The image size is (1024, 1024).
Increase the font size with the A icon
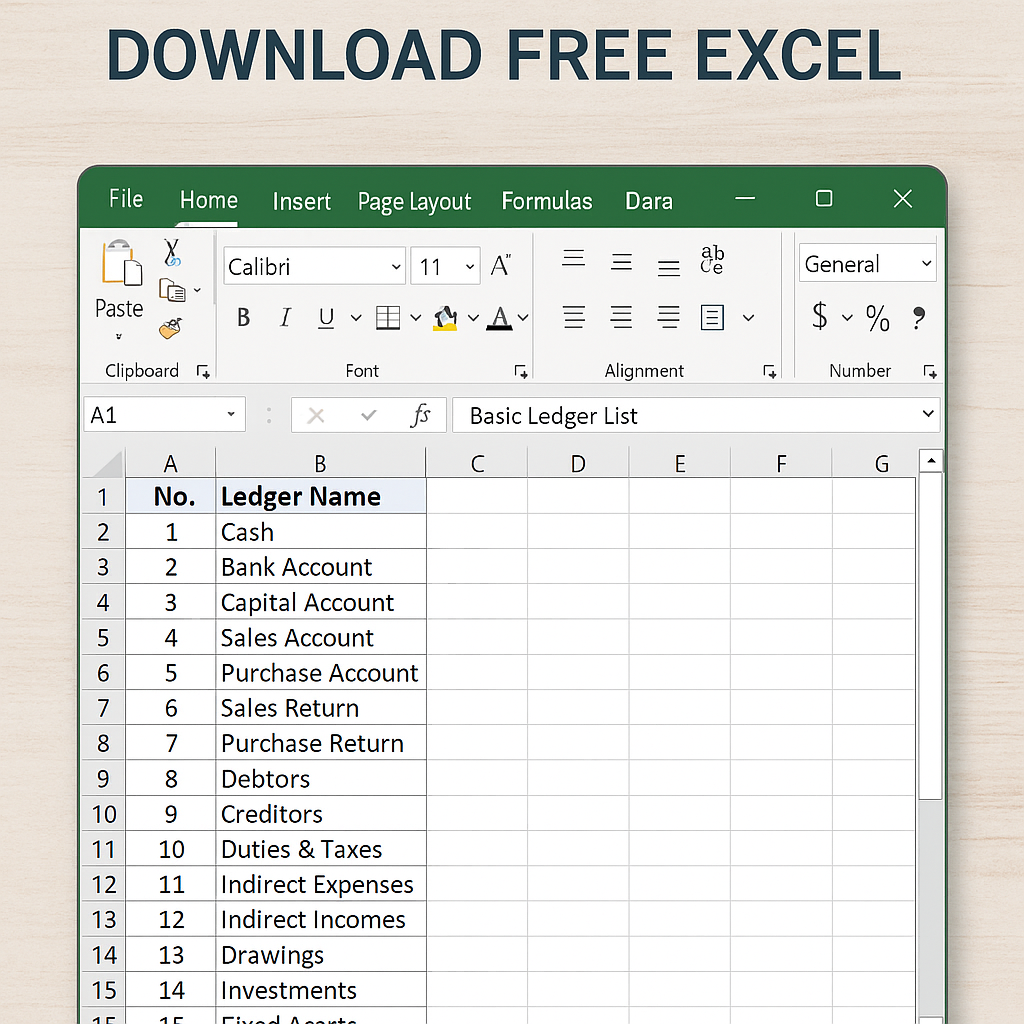point(500,264)
